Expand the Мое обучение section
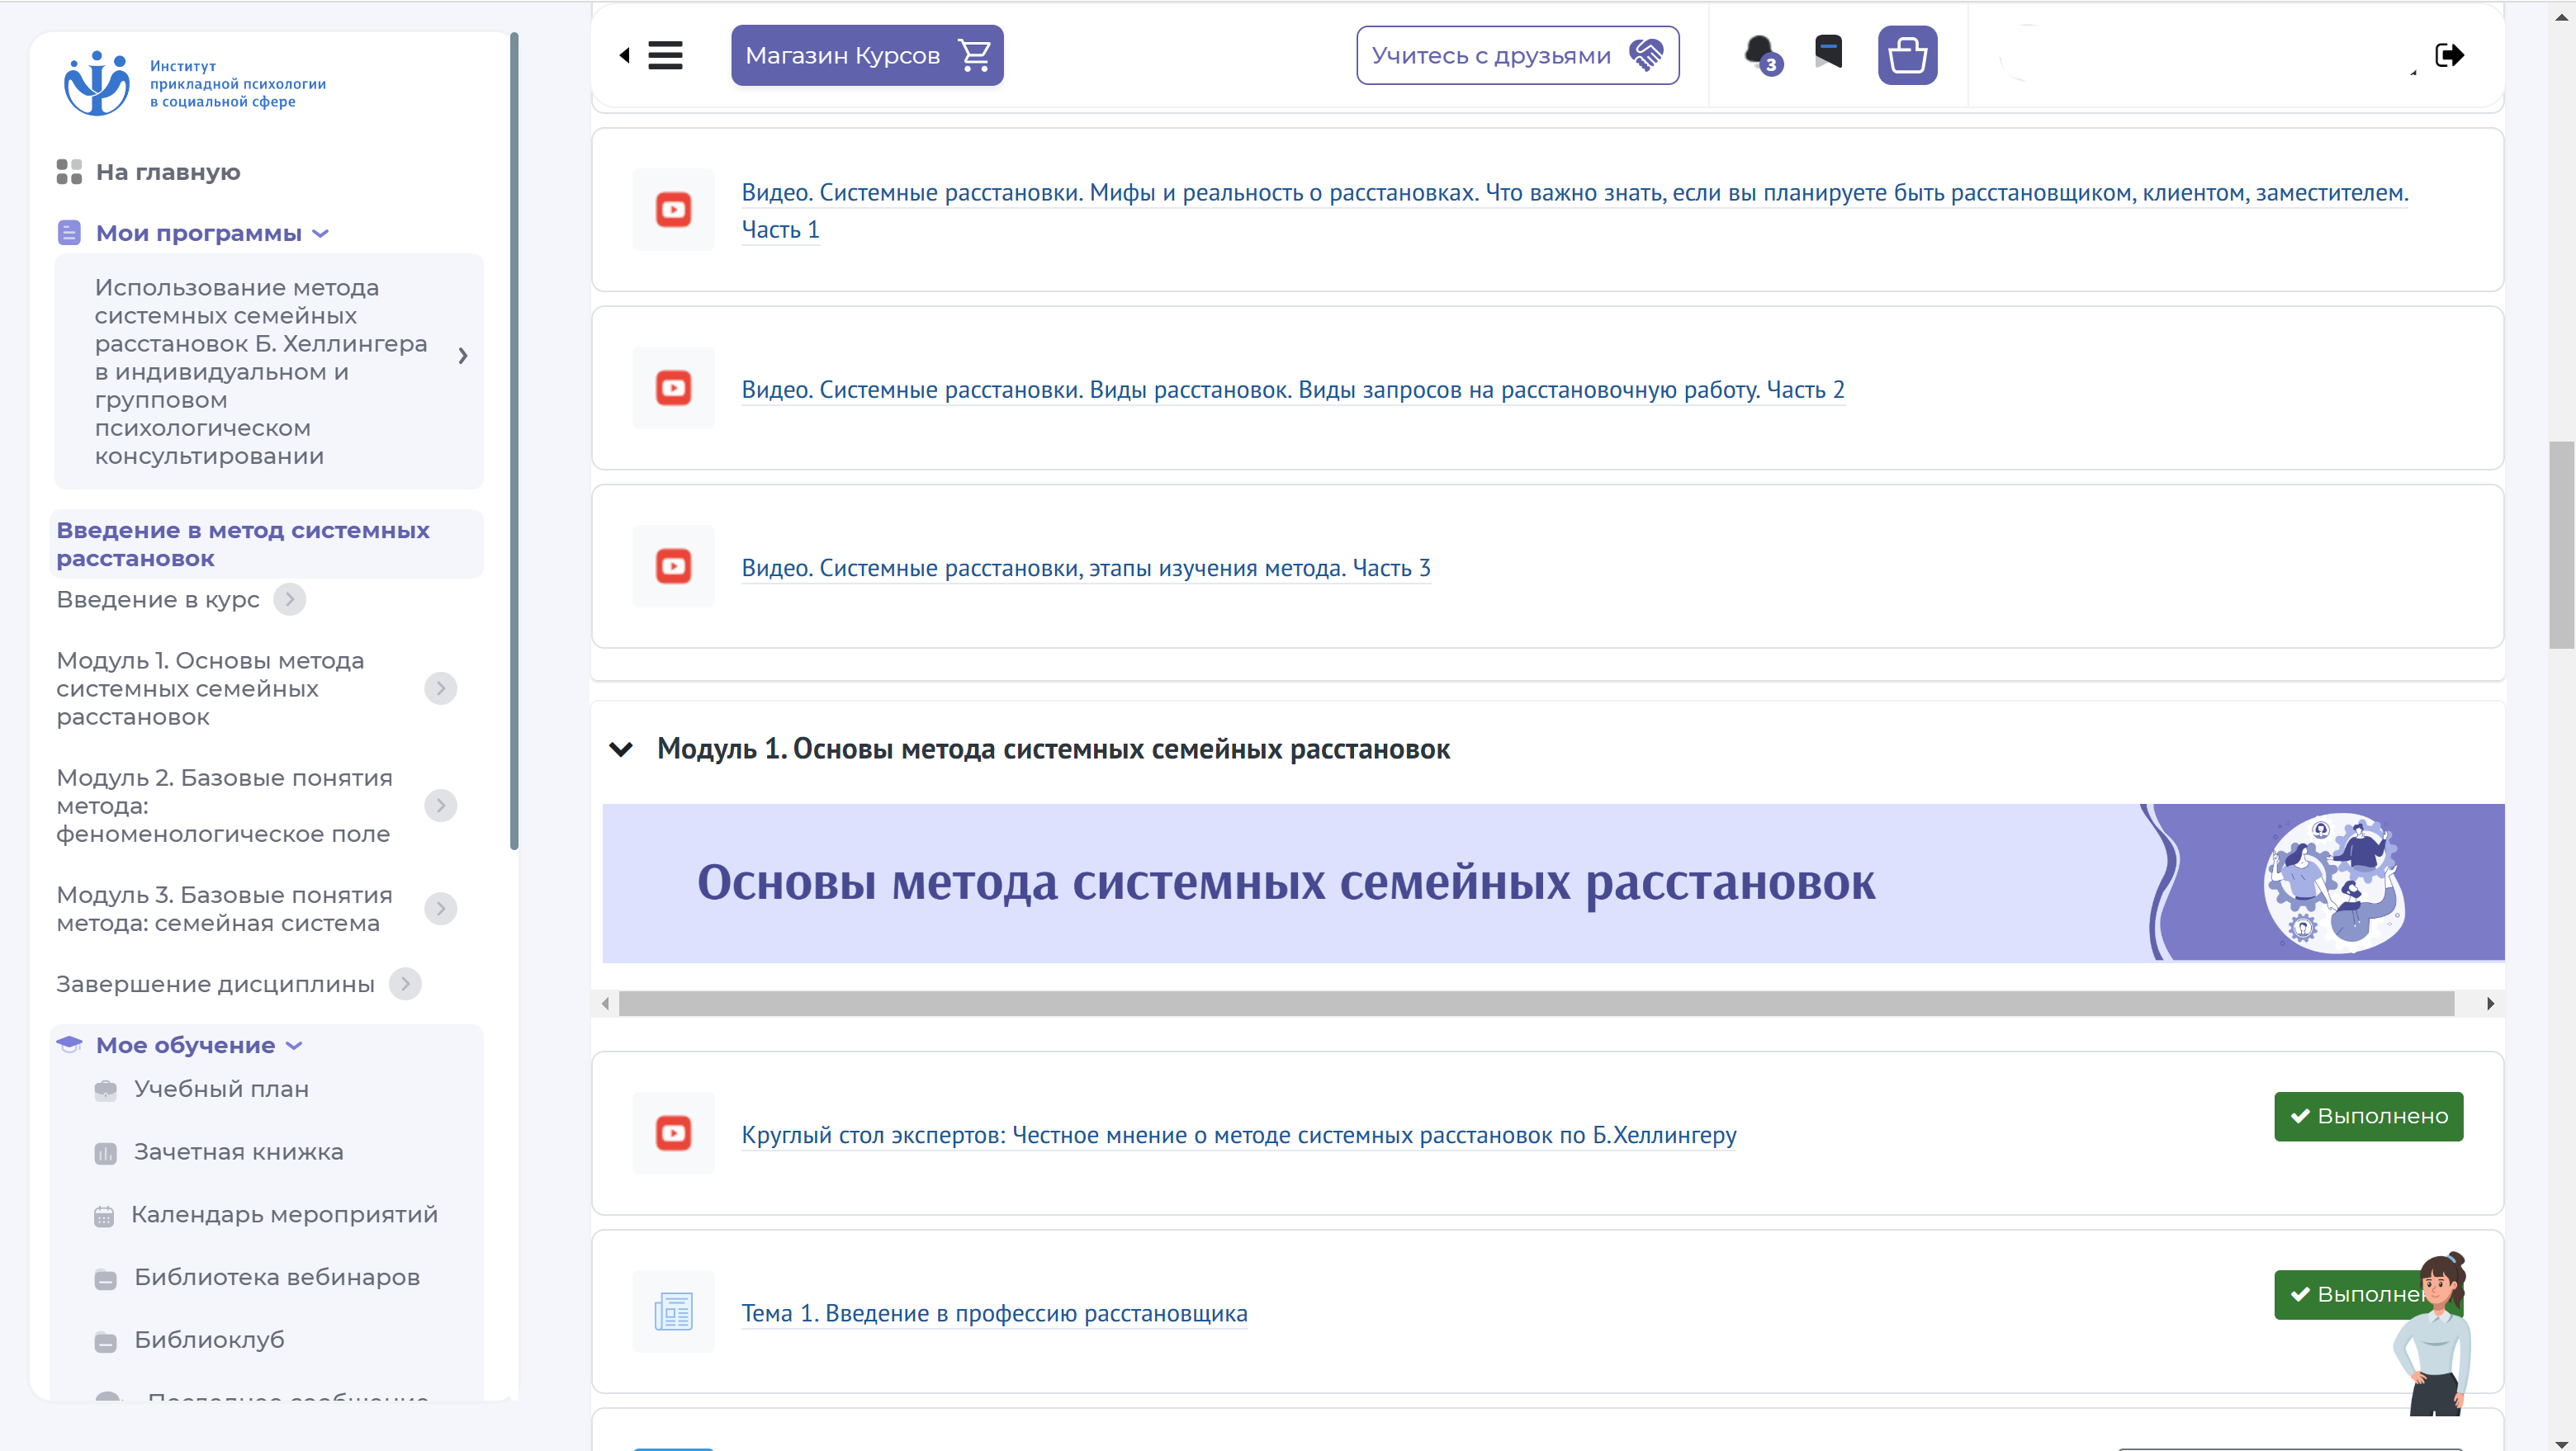Image resolution: width=2576 pixels, height=1451 pixels. tap(294, 1046)
